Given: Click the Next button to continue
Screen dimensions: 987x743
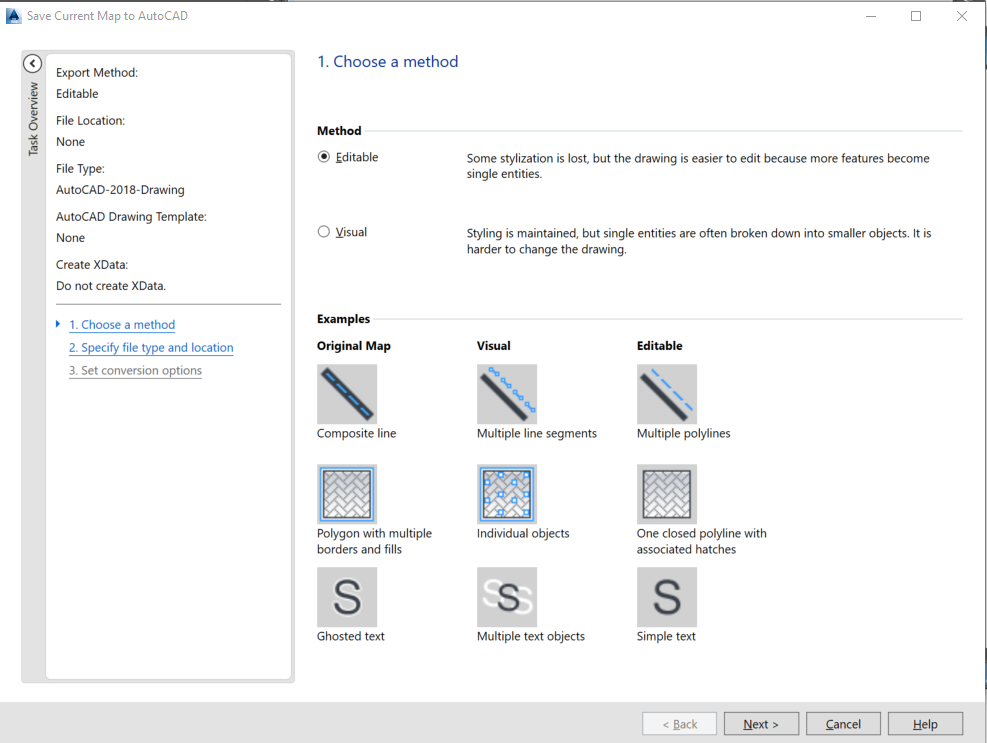Looking at the screenshot, I should click(761, 723).
